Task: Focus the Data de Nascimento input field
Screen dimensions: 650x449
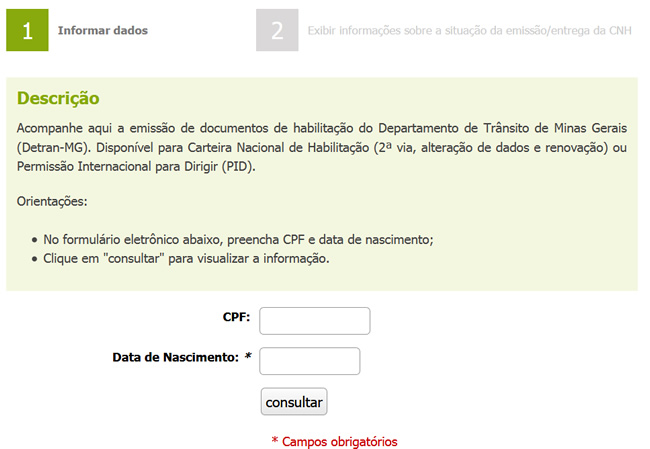Action: pyautogui.click(x=310, y=361)
